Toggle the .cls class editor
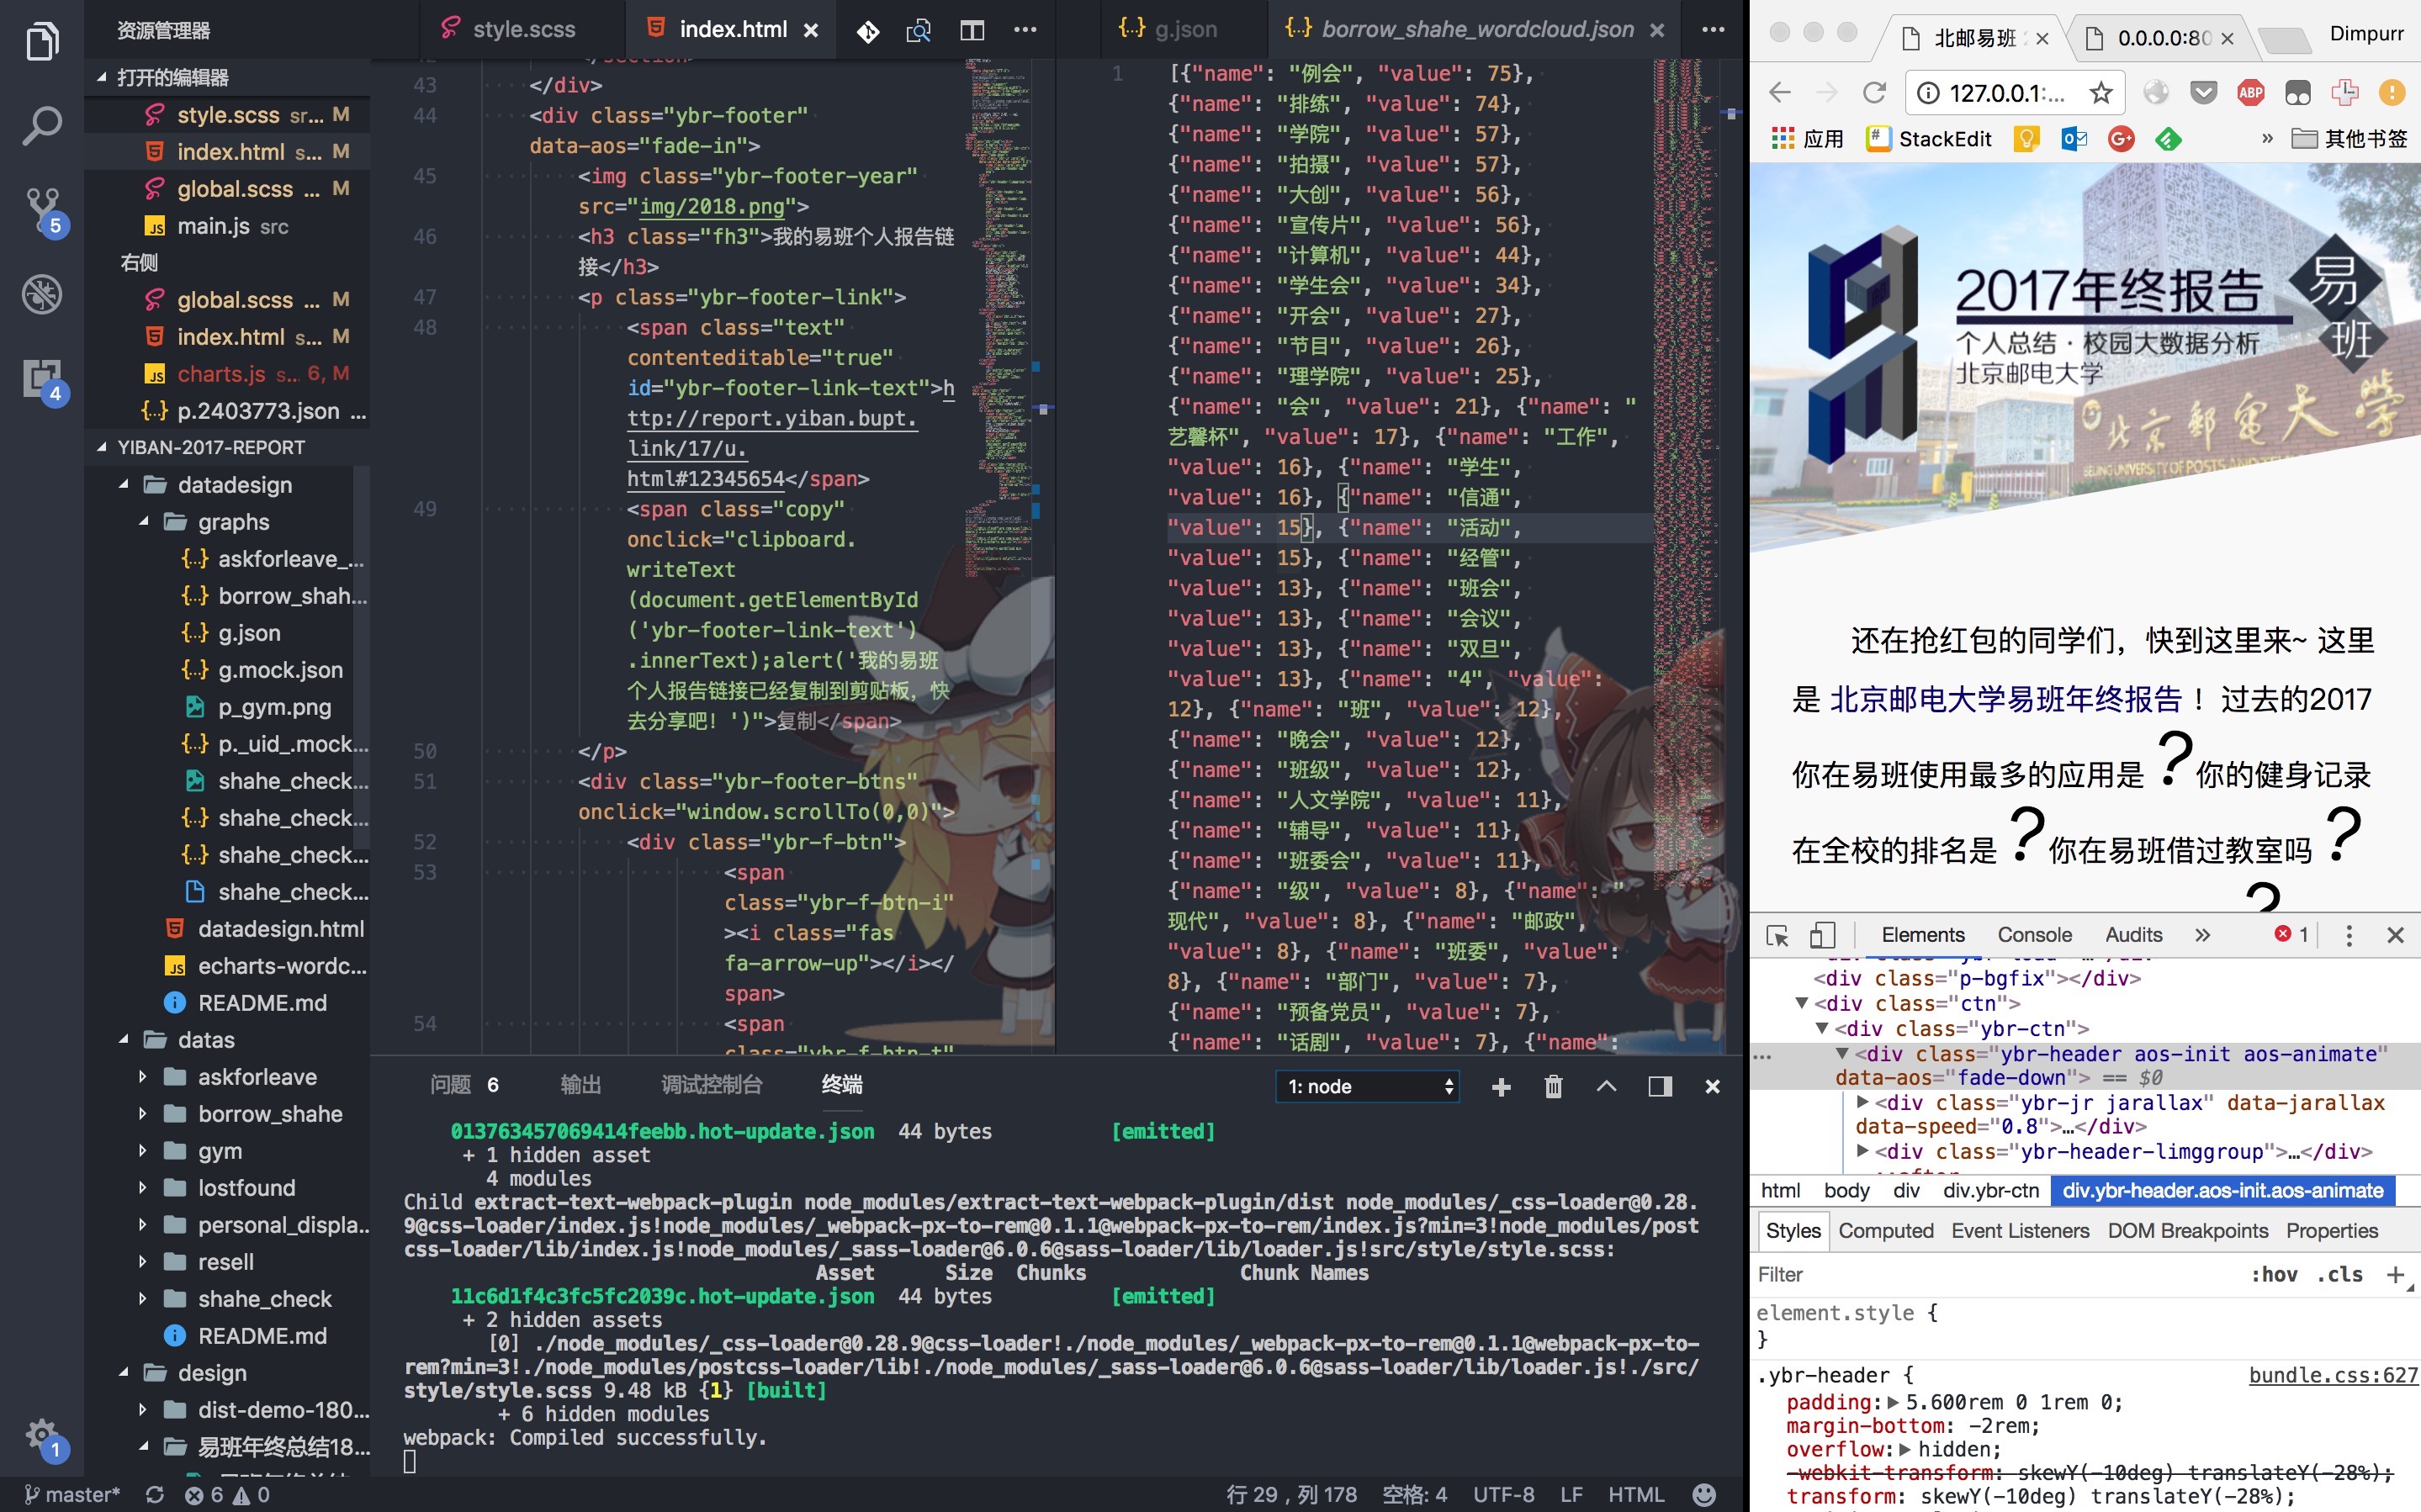The height and width of the screenshot is (1512, 2421). tap(2340, 1274)
